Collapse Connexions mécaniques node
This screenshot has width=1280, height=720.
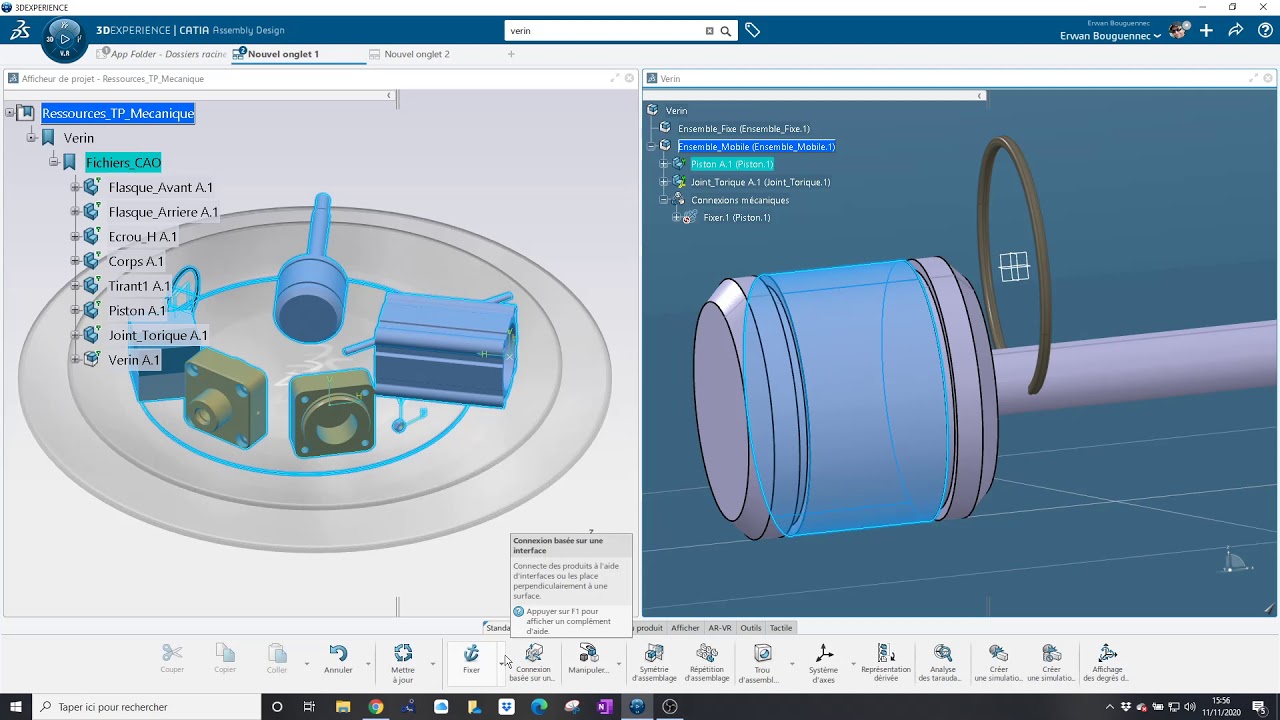click(x=664, y=200)
